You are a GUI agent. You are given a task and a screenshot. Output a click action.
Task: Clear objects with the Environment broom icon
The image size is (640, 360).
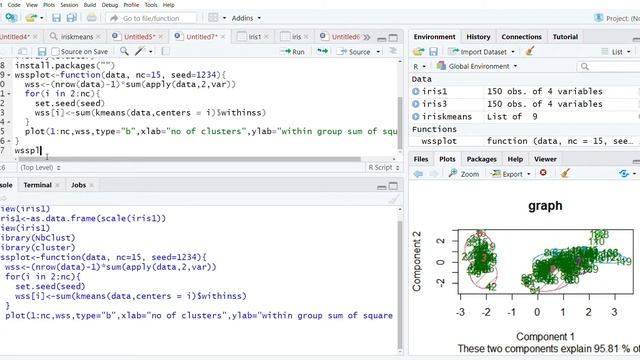pyautogui.click(x=530, y=51)
